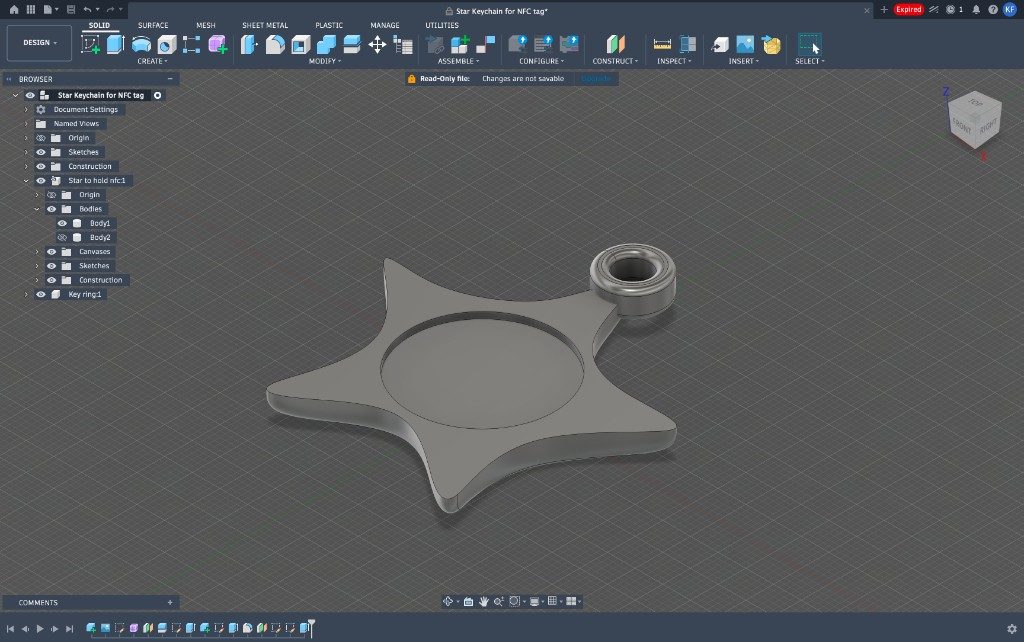Select the Press Pull tool

click(x=249, y=44)
